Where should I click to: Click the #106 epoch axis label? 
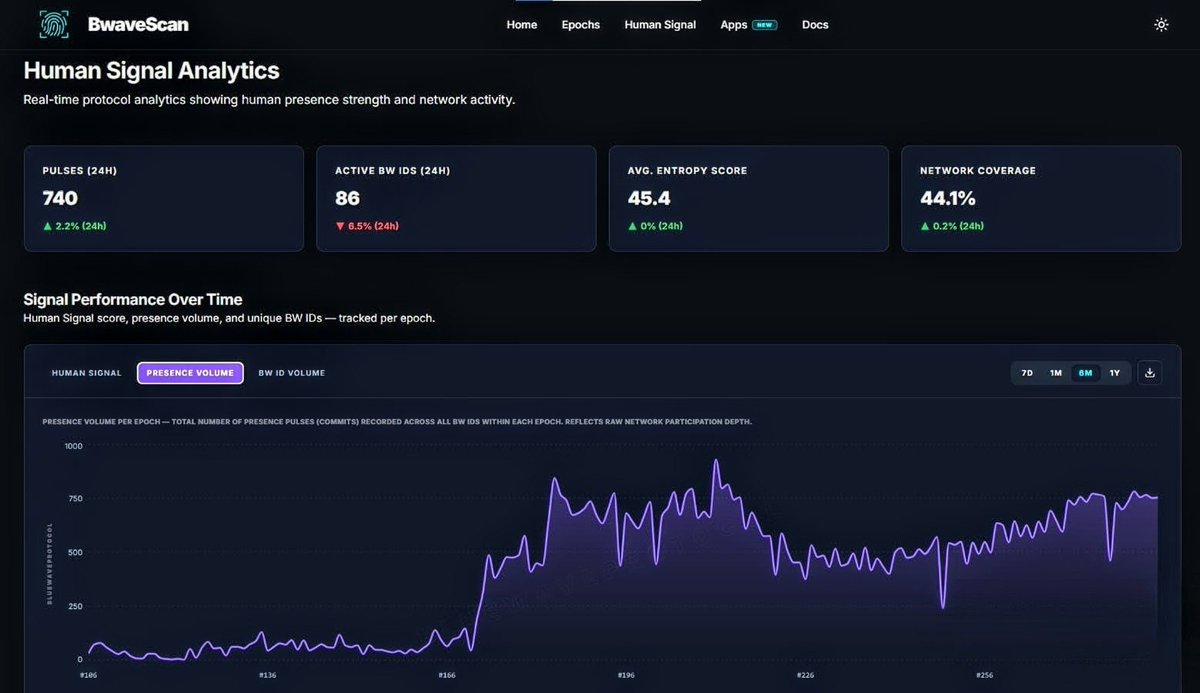click(x=87, y=675)
